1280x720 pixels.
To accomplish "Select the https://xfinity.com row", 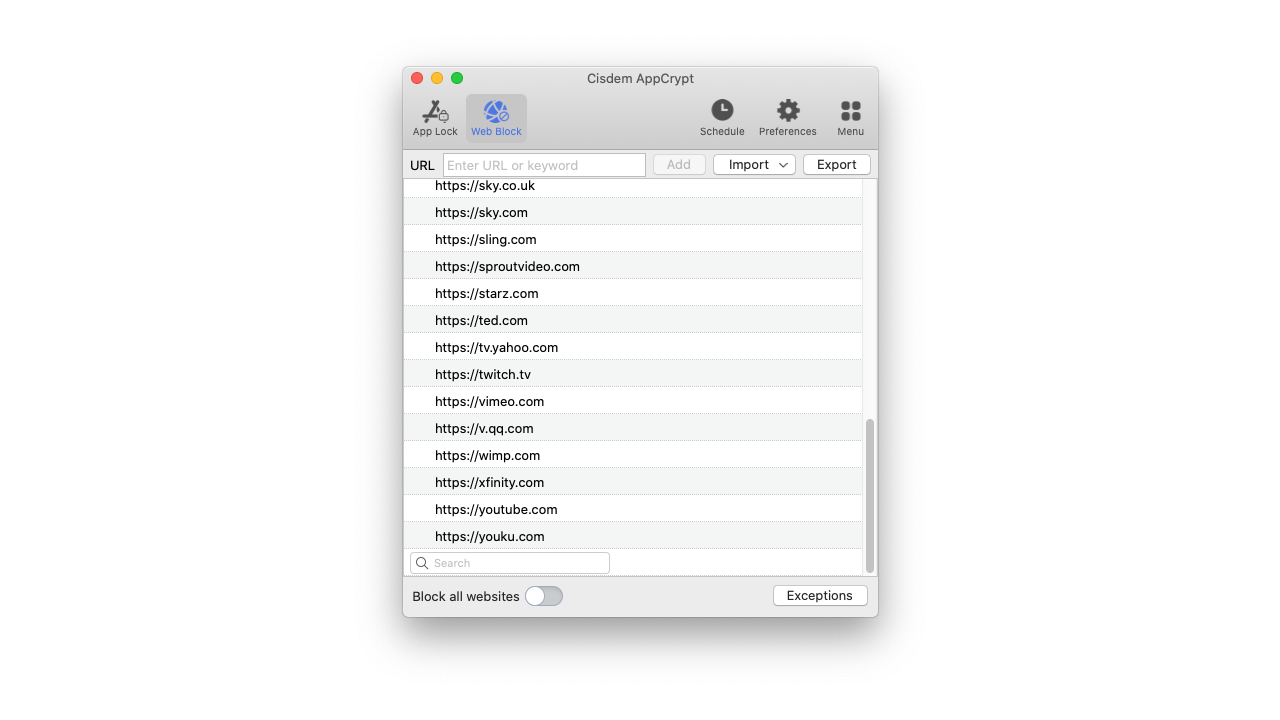I will (633, 482).
